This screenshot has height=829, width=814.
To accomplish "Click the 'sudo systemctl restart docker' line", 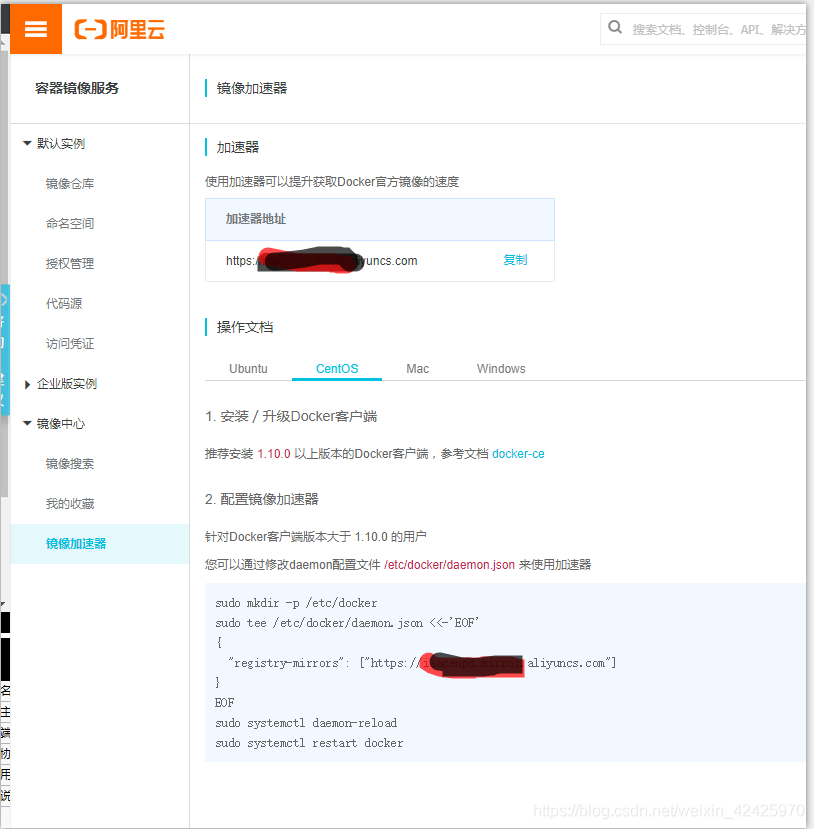I will pyautogui.click(x=309, y=743).
